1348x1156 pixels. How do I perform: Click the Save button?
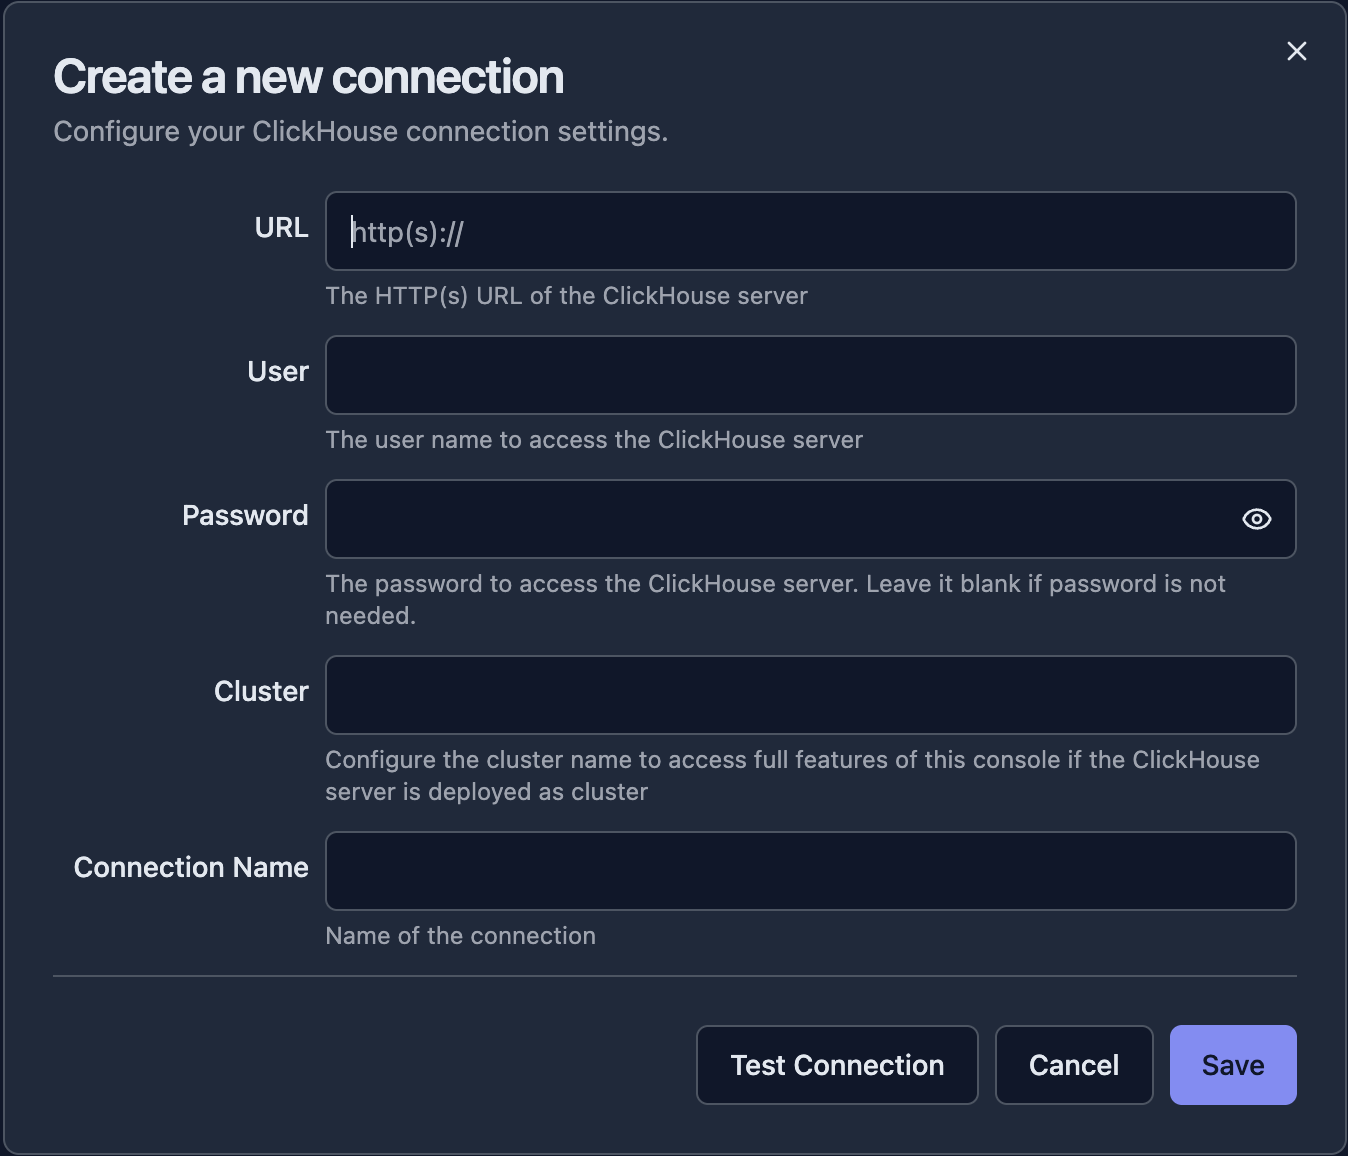point(1232,1064)
